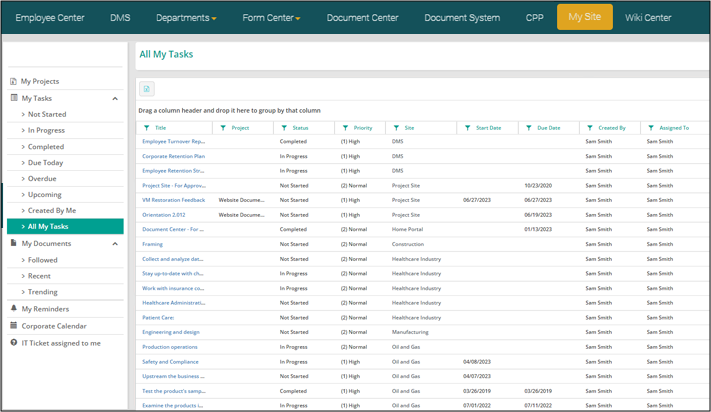Open the Departments dropdown menu
This screenshot has height=412, width=711.
click(x=186, y=18)
